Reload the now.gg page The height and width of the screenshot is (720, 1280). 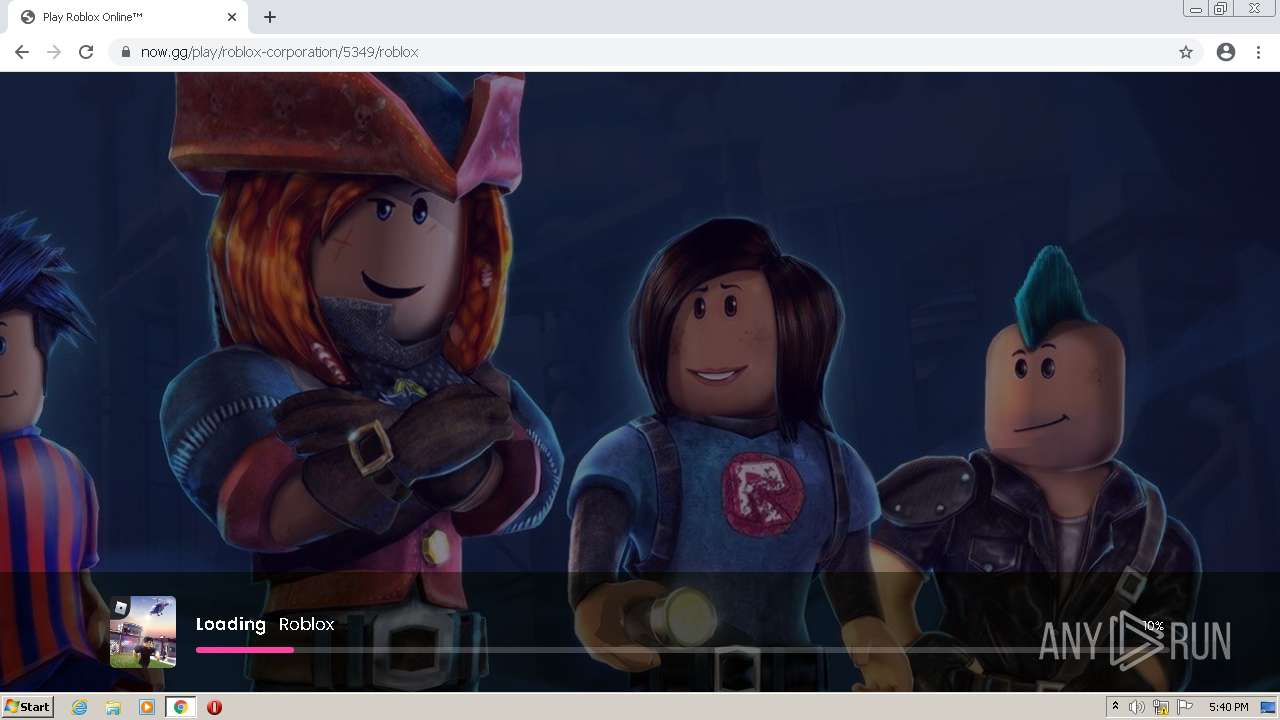(x=86, y=52)
